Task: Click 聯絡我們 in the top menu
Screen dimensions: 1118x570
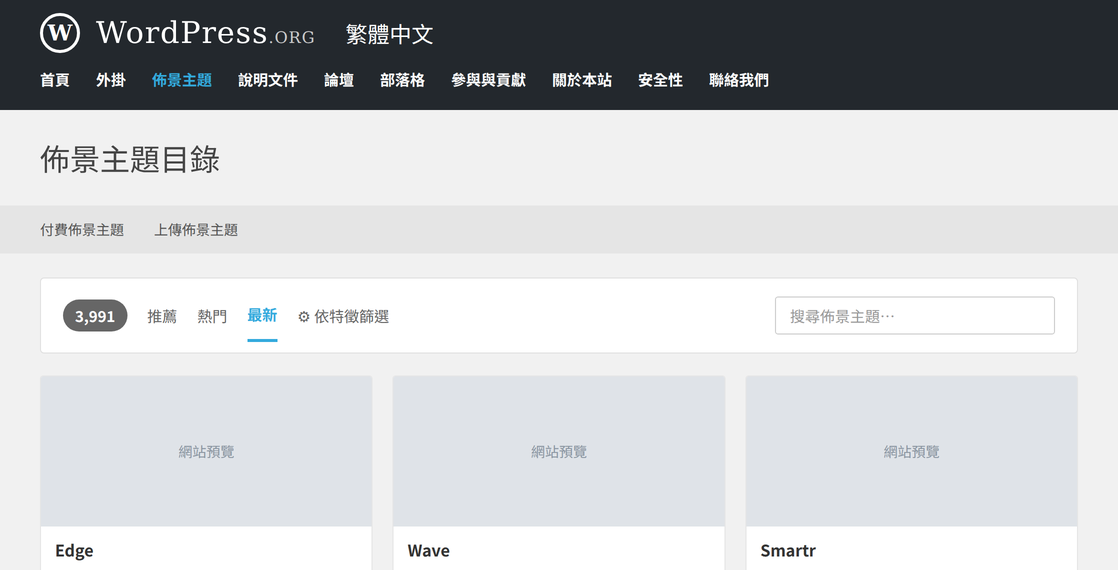Action: (x=739, y=81)
